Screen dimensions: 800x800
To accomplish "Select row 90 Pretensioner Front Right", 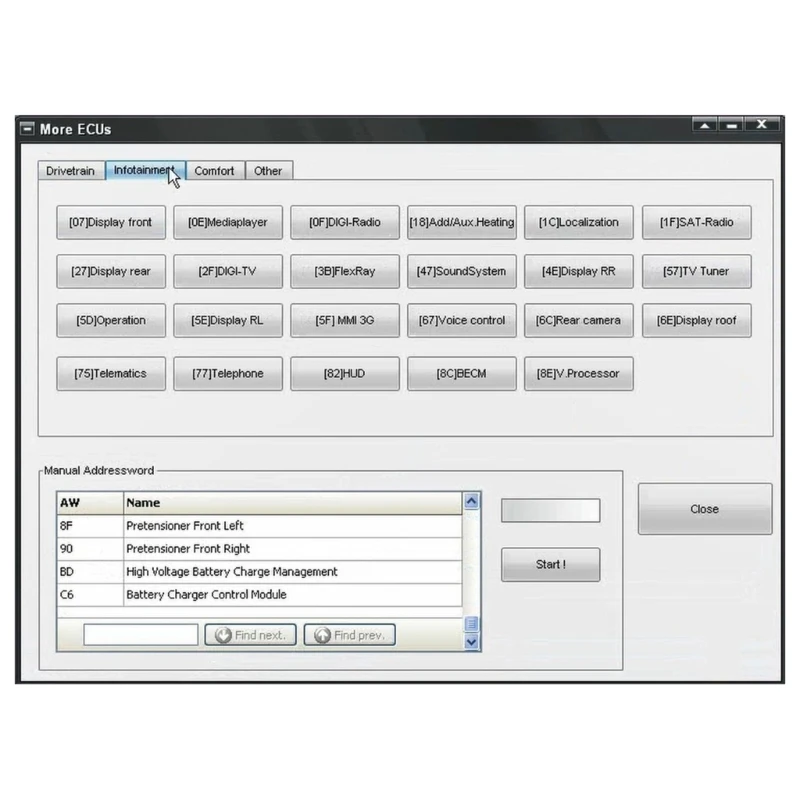I will point(259,549).
